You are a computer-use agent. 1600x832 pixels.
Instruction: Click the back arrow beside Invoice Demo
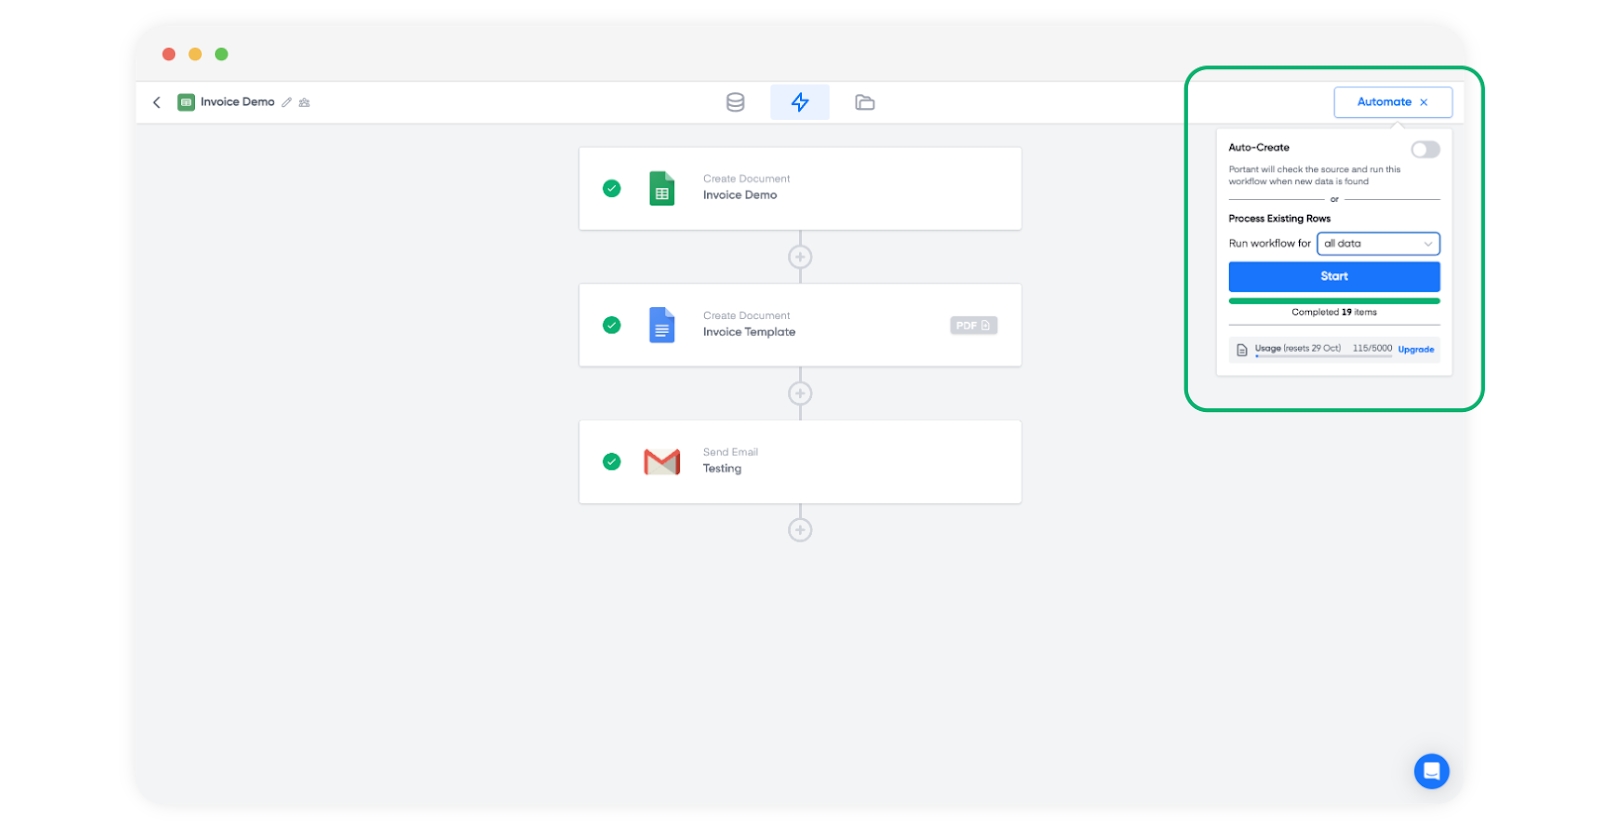click(157, 102)
